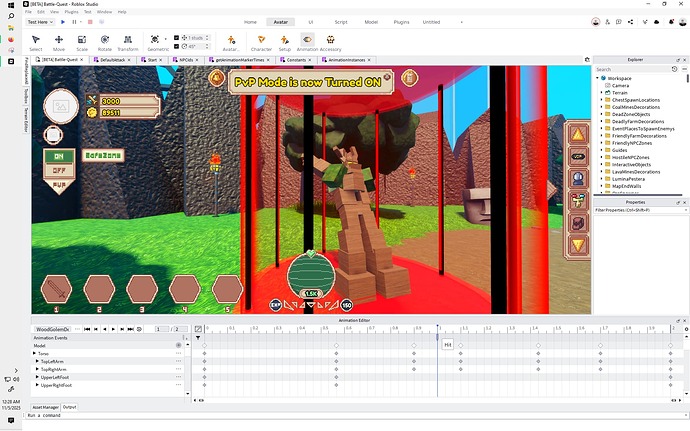The width and height of the screenshot is (690, 431).
Task: Open the share collaborators icon
Action: click(631, 22)
